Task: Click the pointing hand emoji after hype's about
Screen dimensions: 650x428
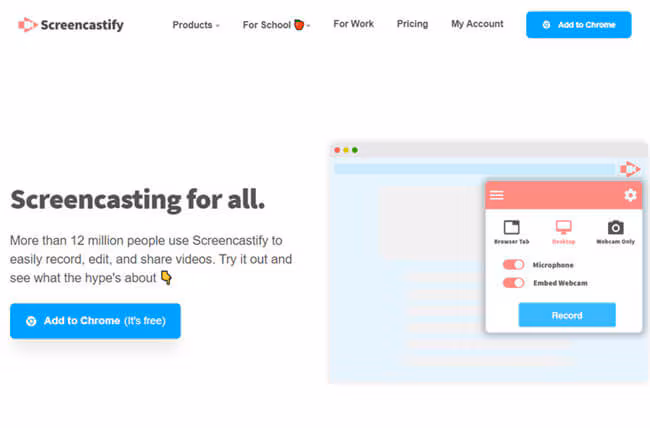Action: coord(166,277)
